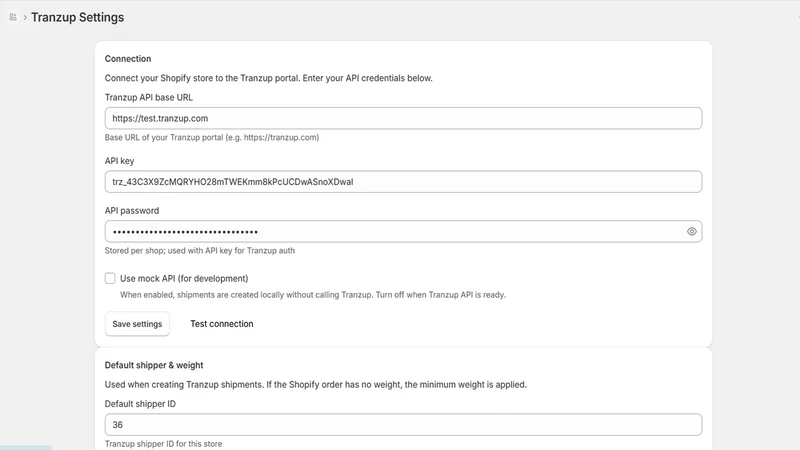800x450 pixels.
Task: Focus the API key input field
Action: pos(403,182)
